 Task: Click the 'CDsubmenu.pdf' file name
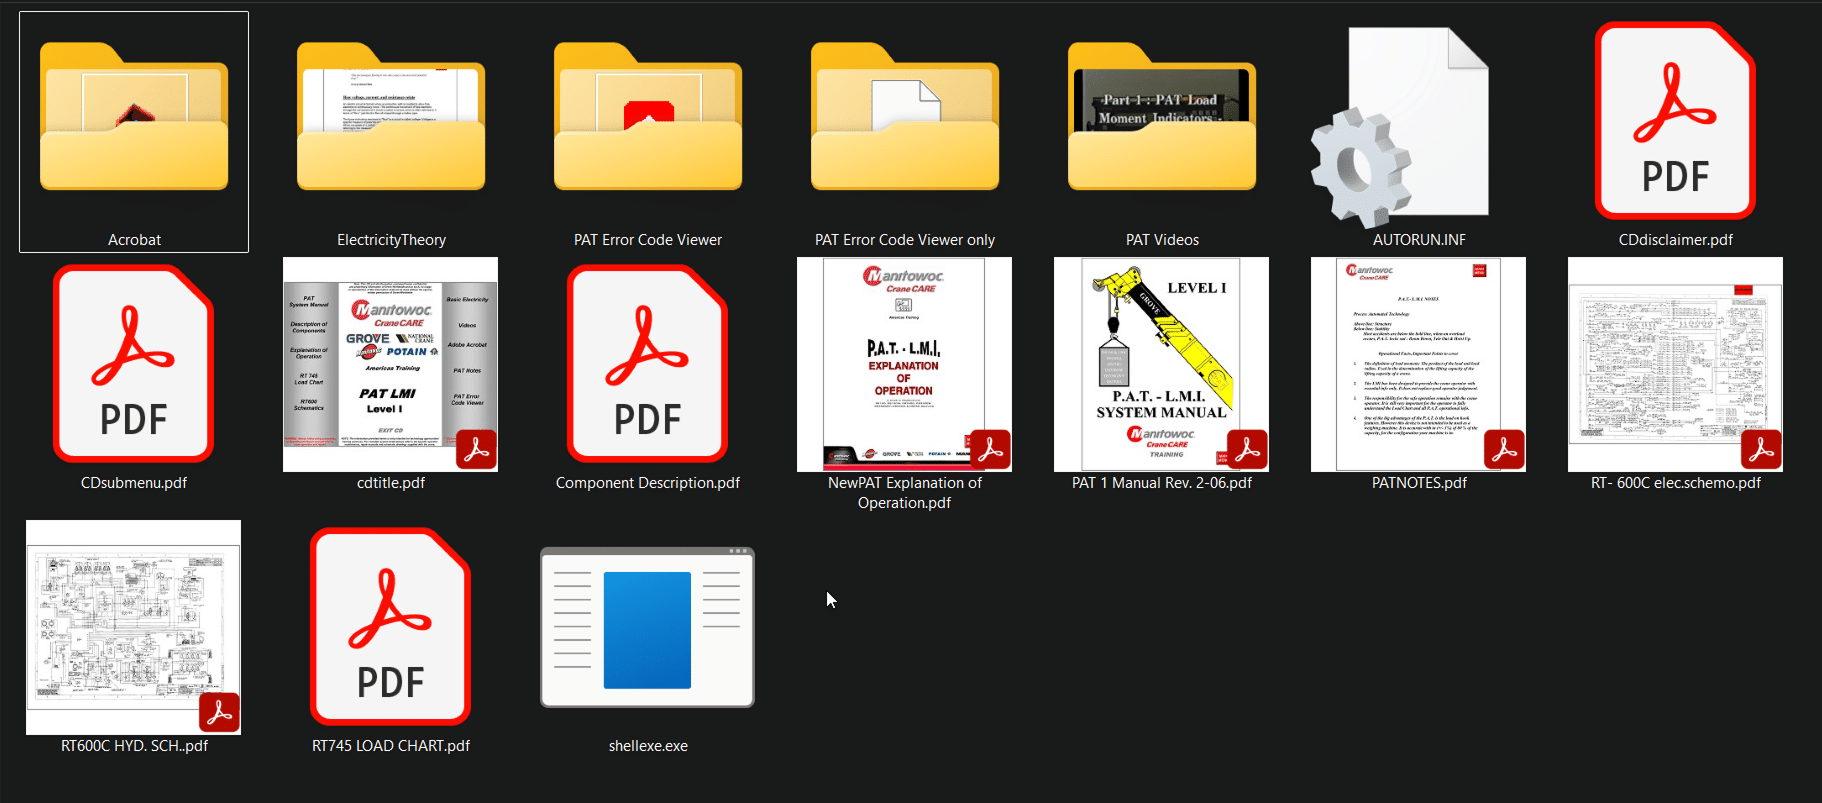coord(134,483)
